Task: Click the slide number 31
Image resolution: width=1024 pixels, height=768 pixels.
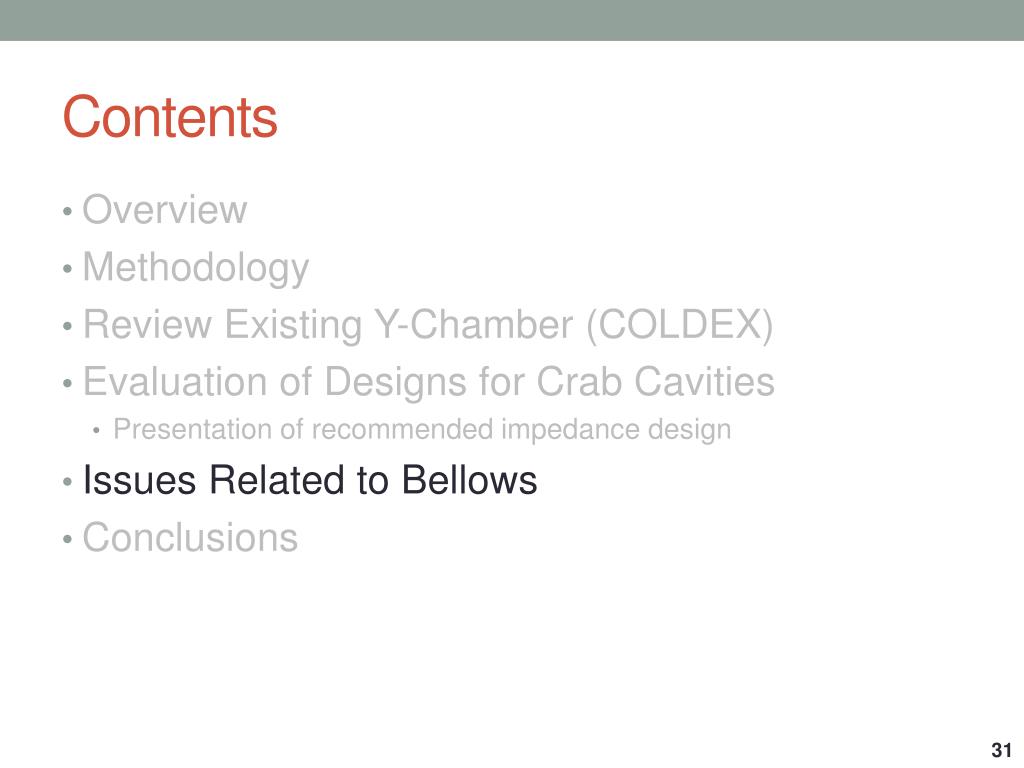Action: pos(1001,750)
